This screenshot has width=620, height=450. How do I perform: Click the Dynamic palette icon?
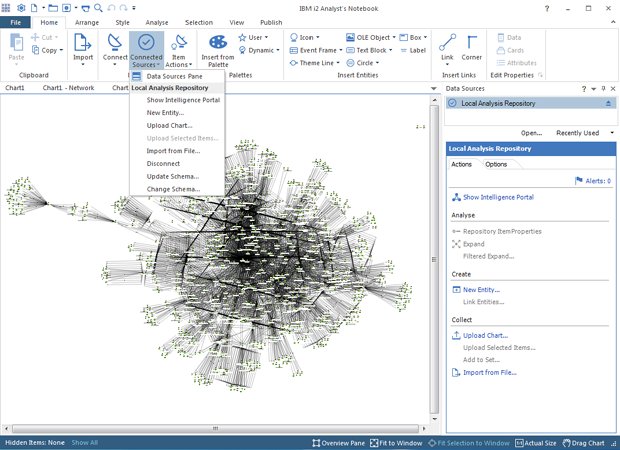point(242,50)
